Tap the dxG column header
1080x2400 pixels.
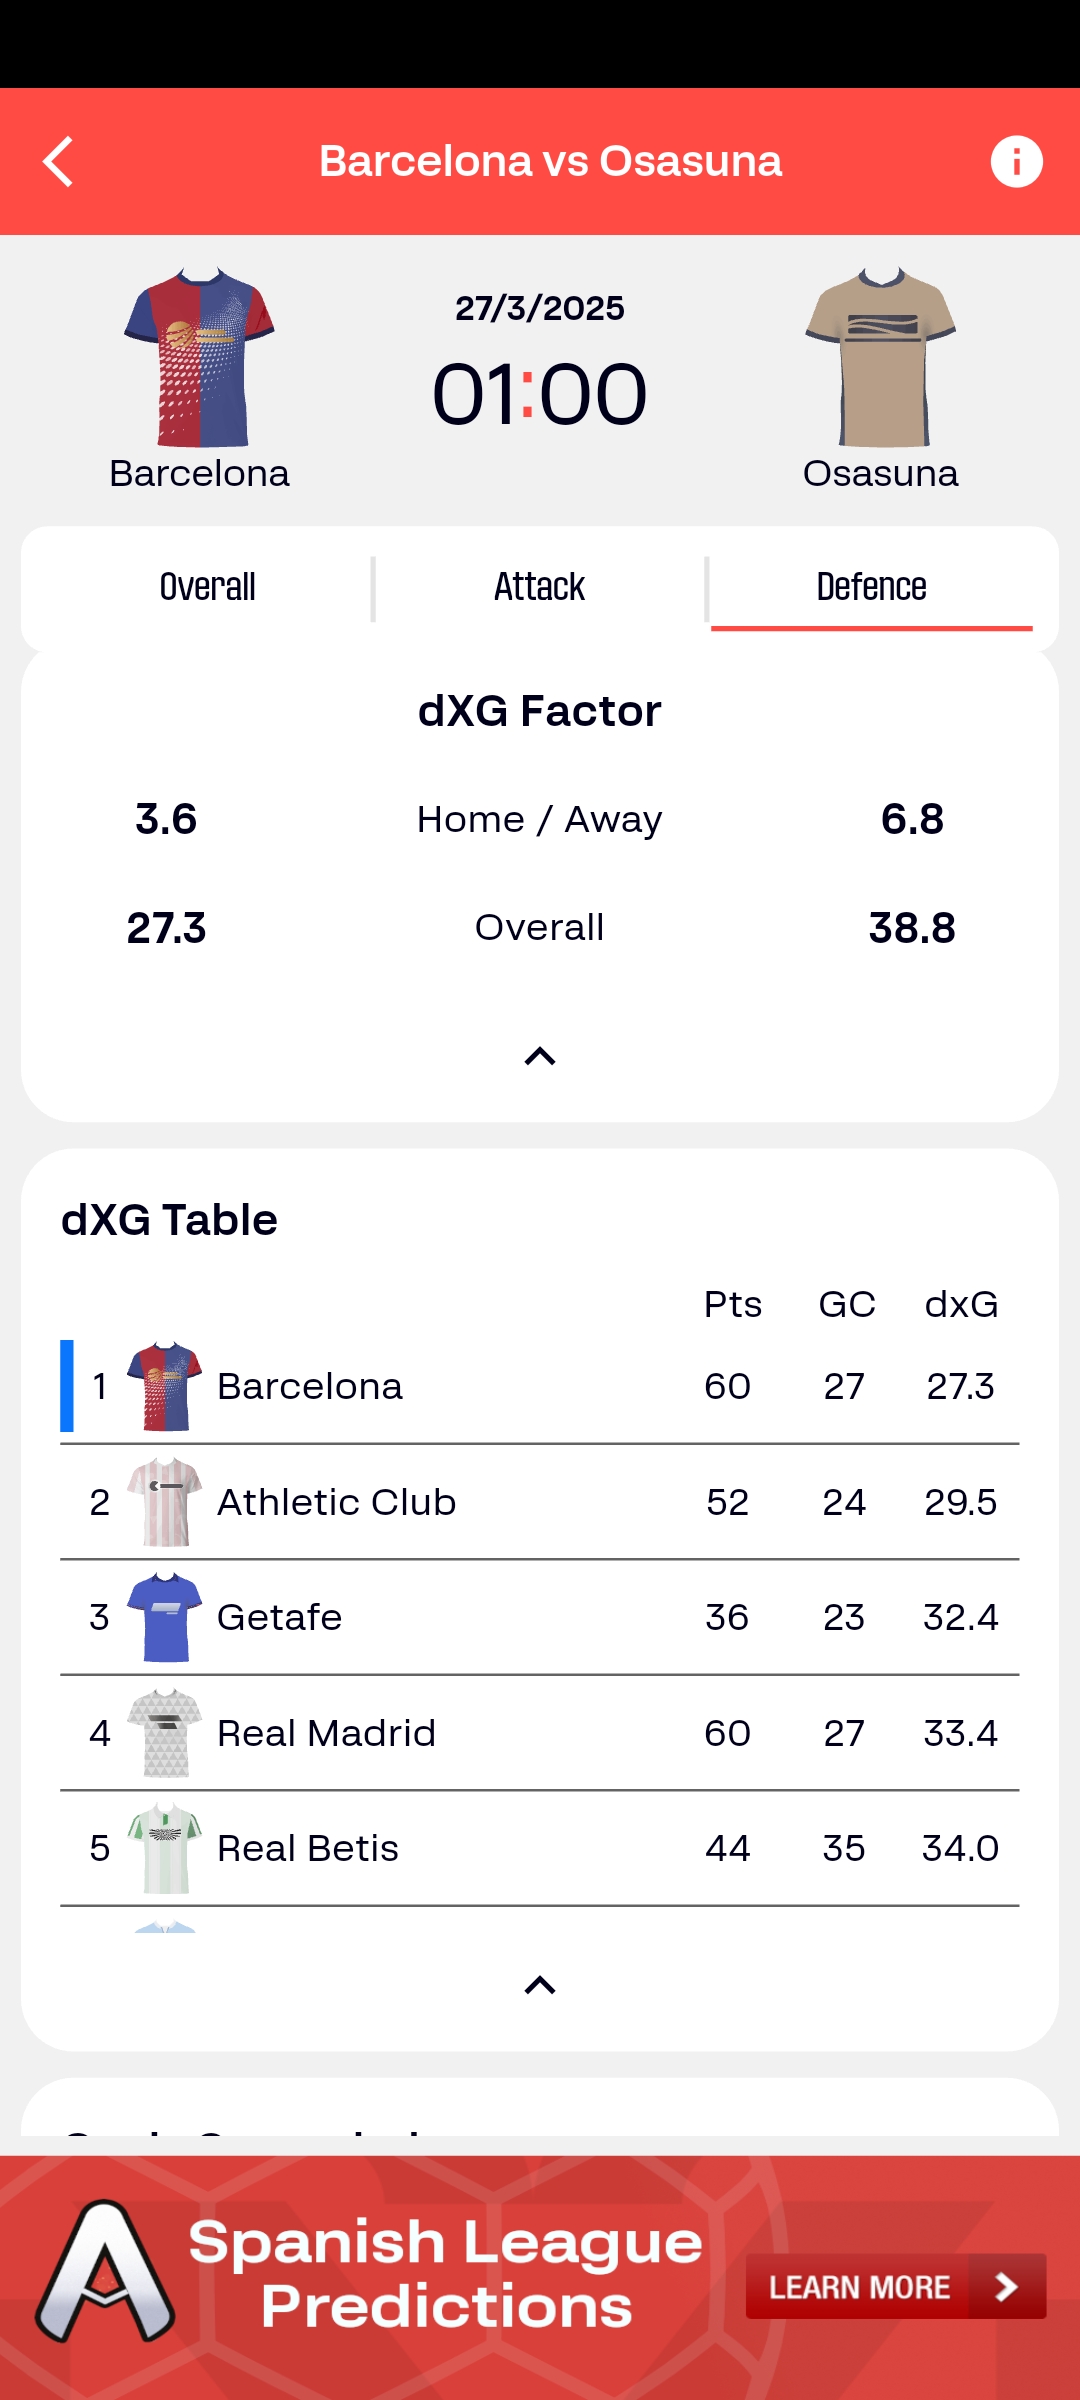(961, 1305)
